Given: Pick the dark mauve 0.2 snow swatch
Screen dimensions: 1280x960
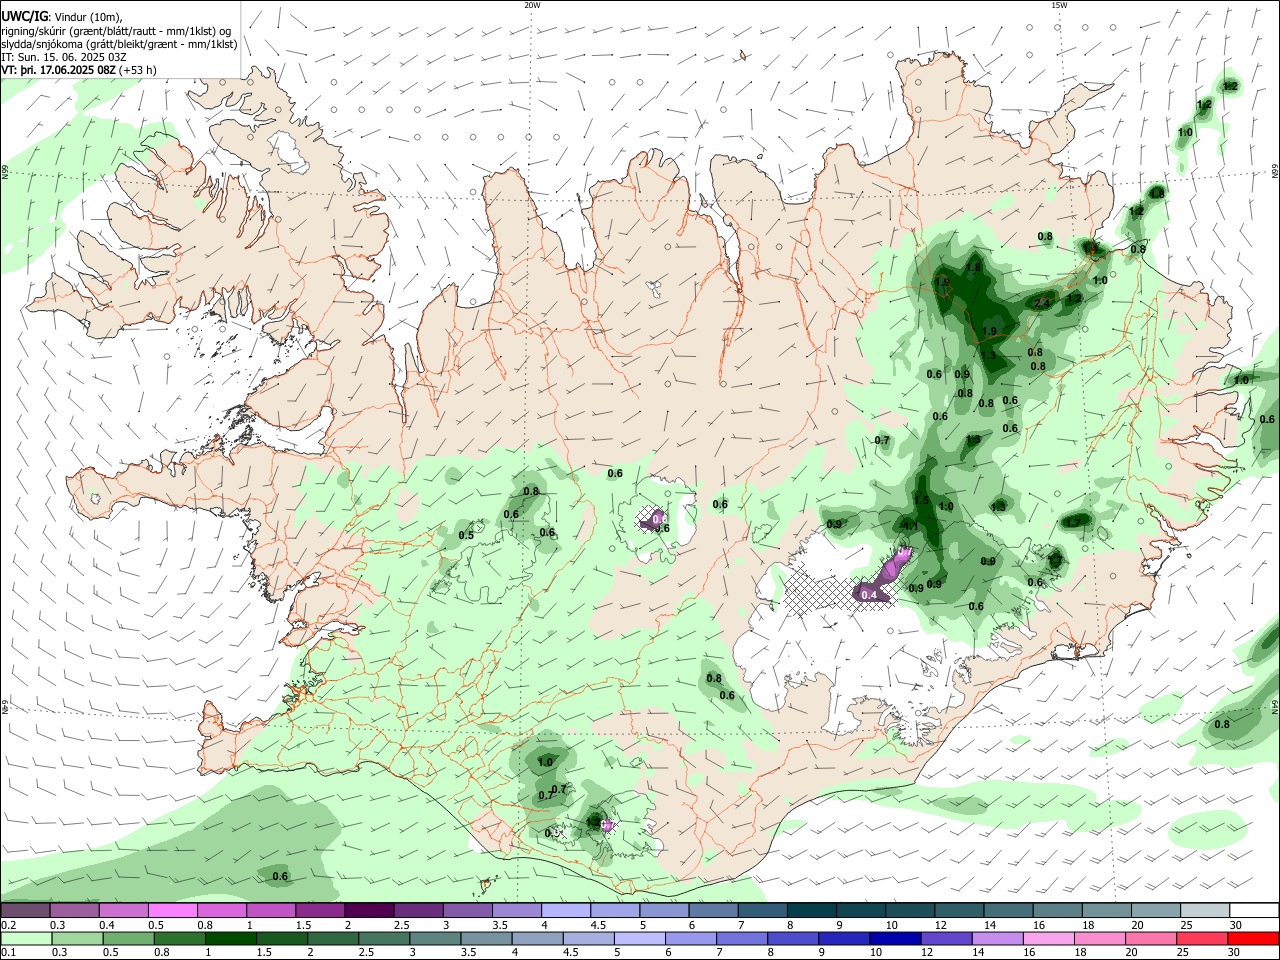Looking at the screenshot, I should (25, 911).
